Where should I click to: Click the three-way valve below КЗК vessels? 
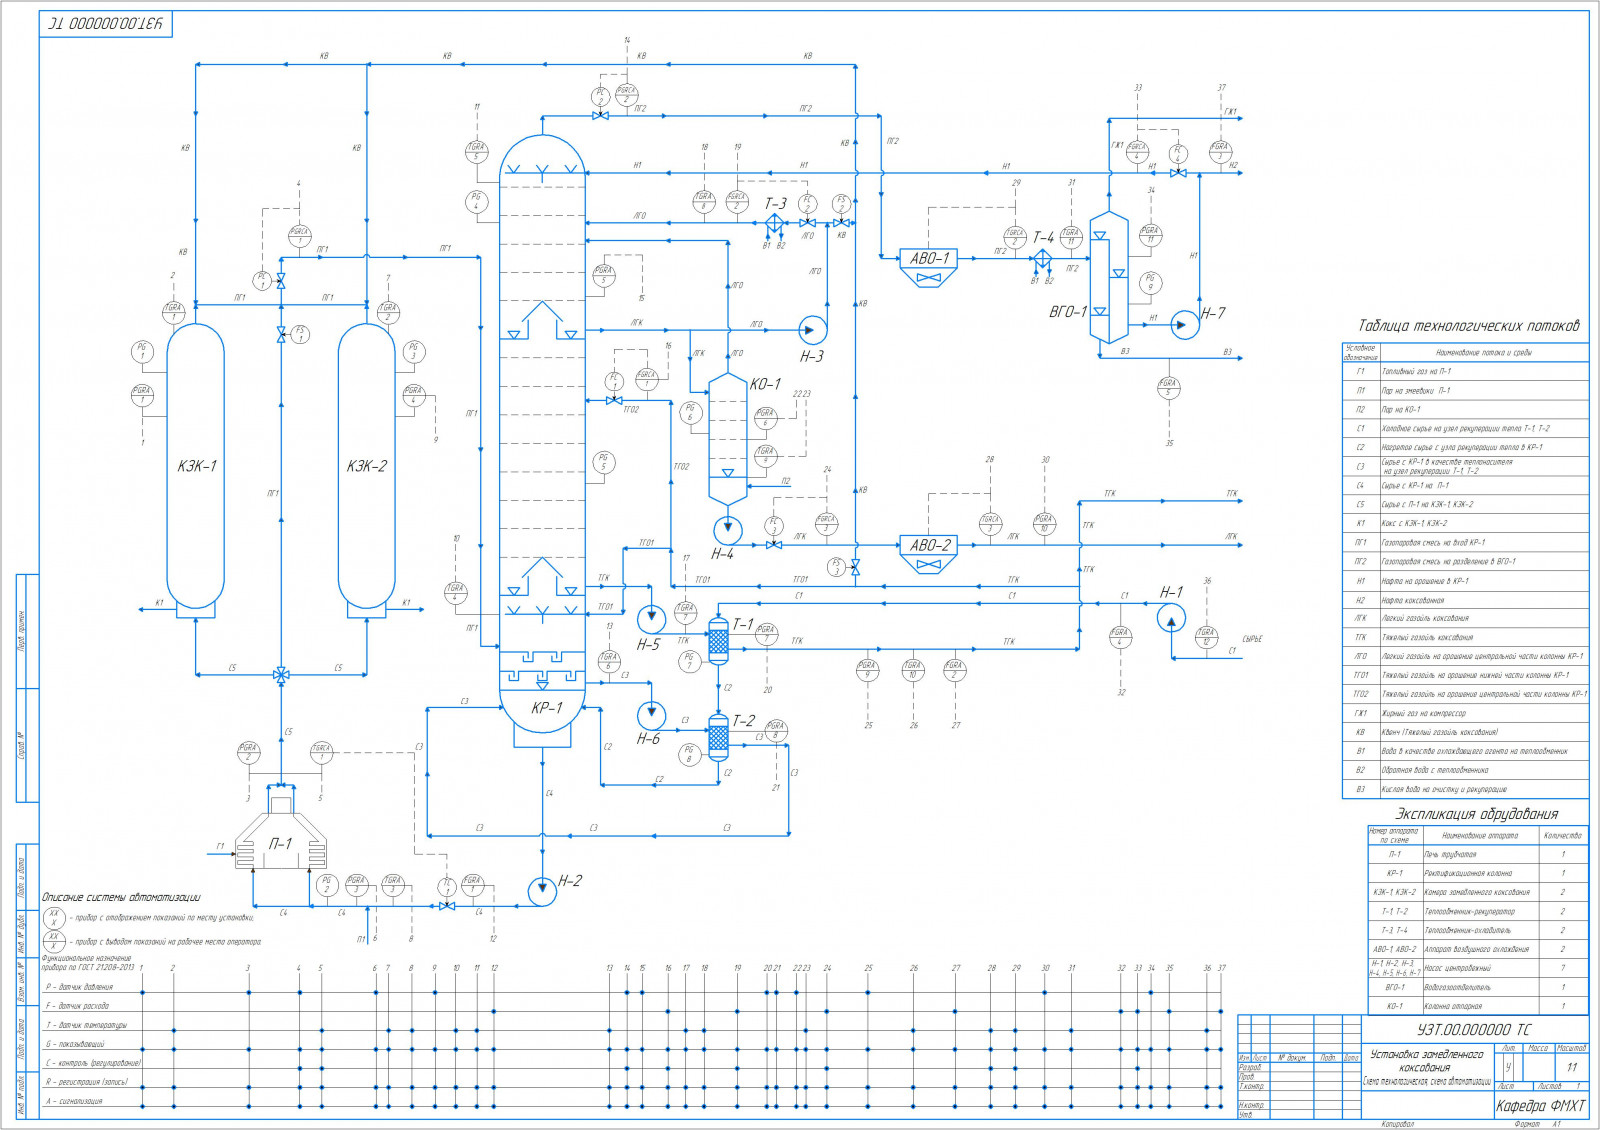281,674
